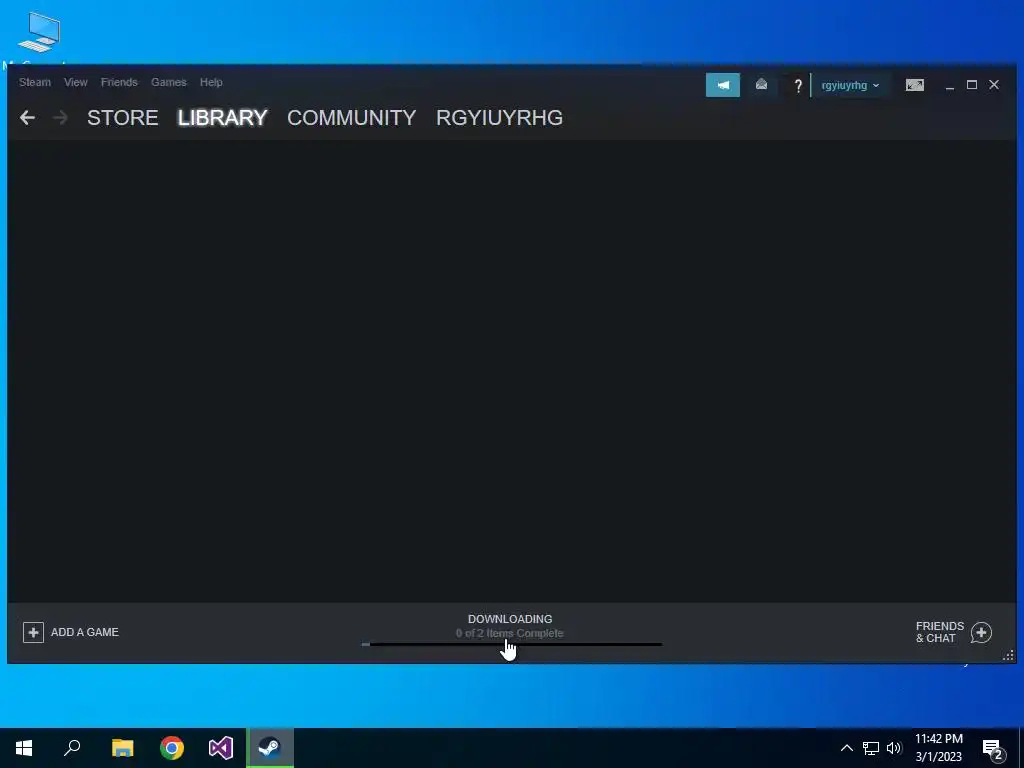
Task: Maximize the Steam window
Action: pos(972,85)
